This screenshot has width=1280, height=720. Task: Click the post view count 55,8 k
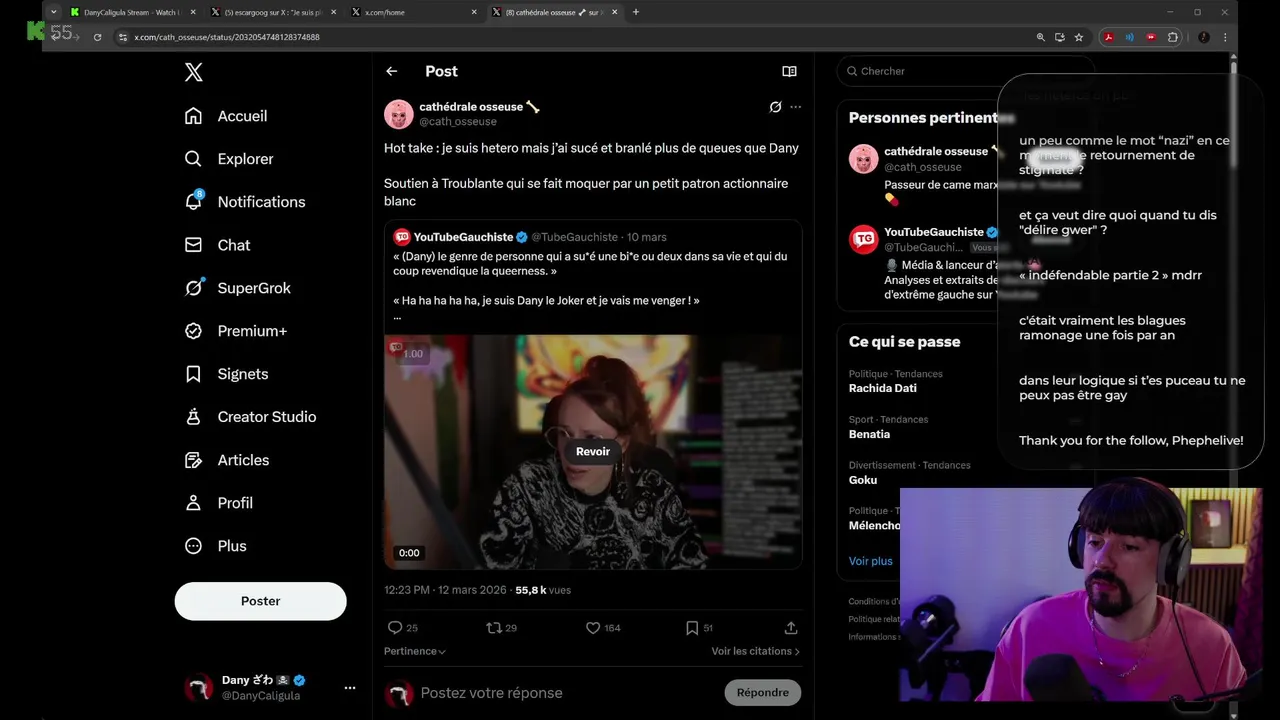coord(543,590)
